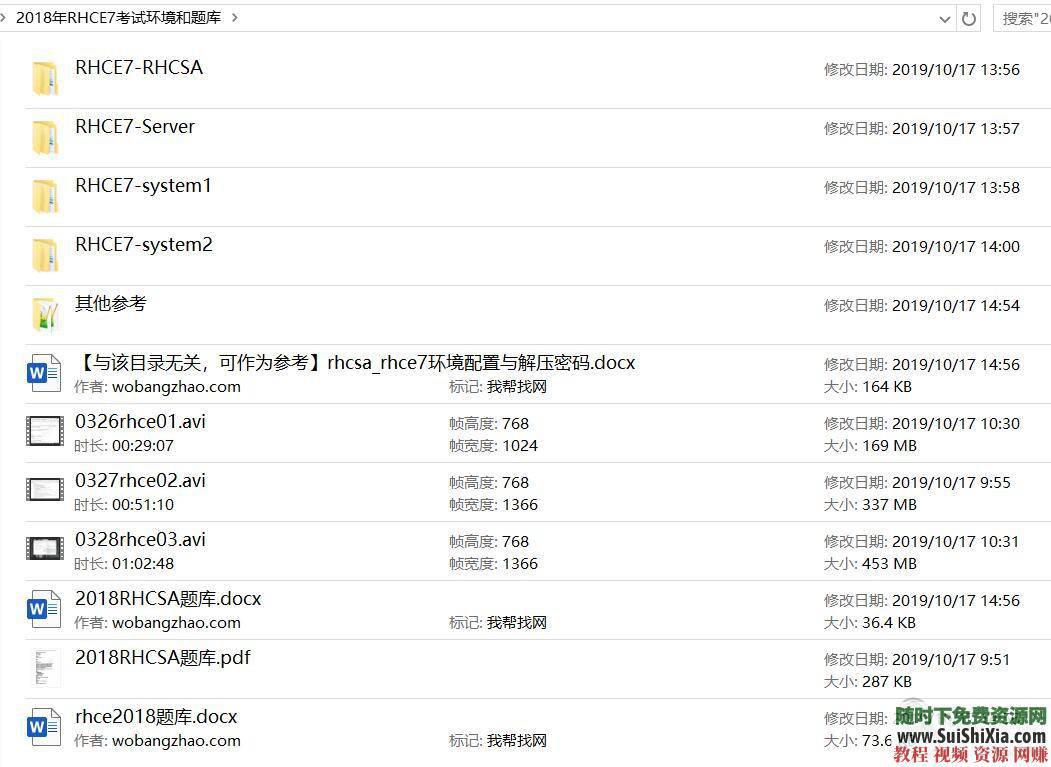The image size is (1051, 767).
Task: Click the video icon of 0327rhce02.avi
Action: 43,490
